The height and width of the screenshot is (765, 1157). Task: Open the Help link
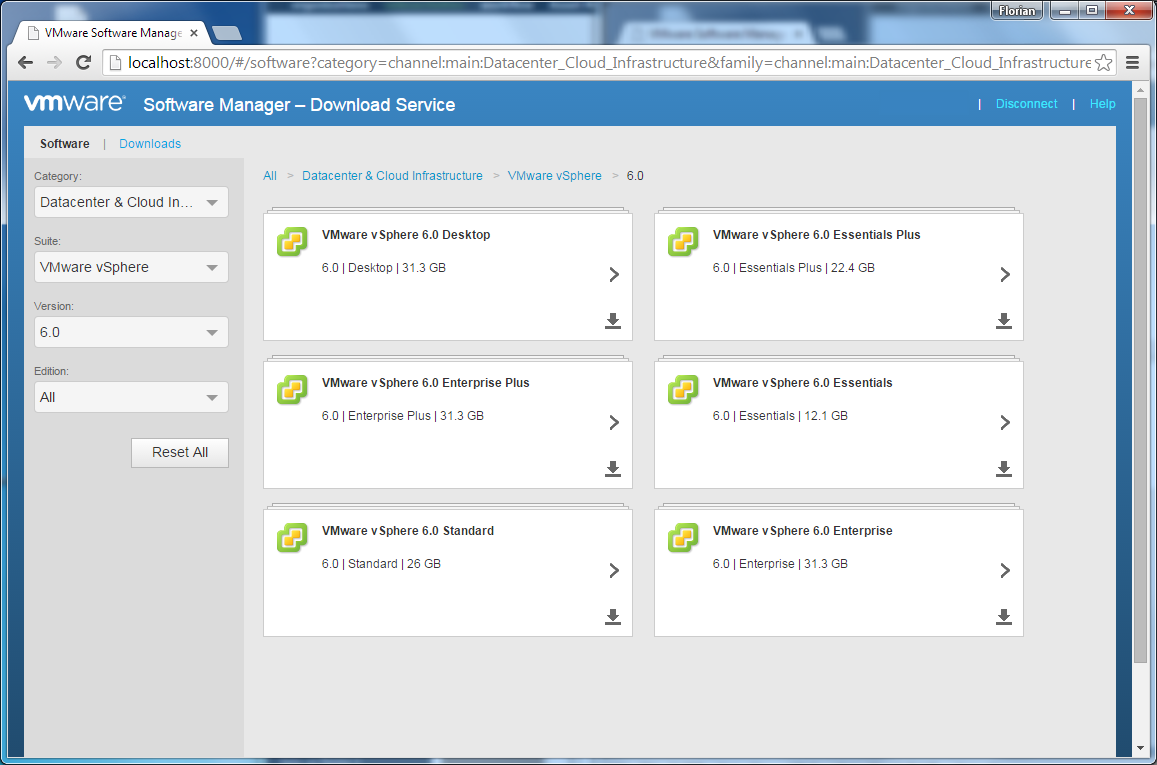pos(1102,104)
